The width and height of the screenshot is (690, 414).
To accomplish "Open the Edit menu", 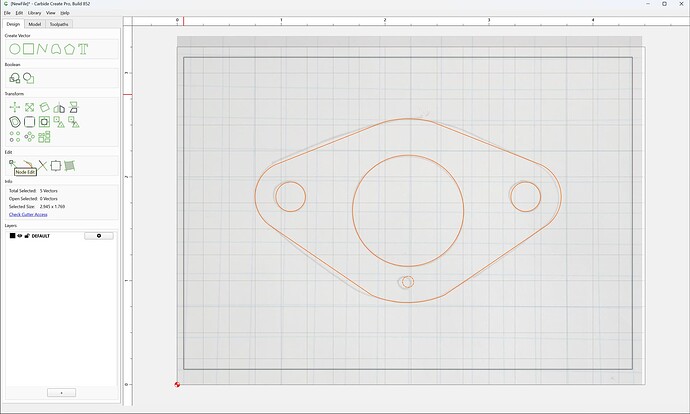I will click(x=19, y=13).
